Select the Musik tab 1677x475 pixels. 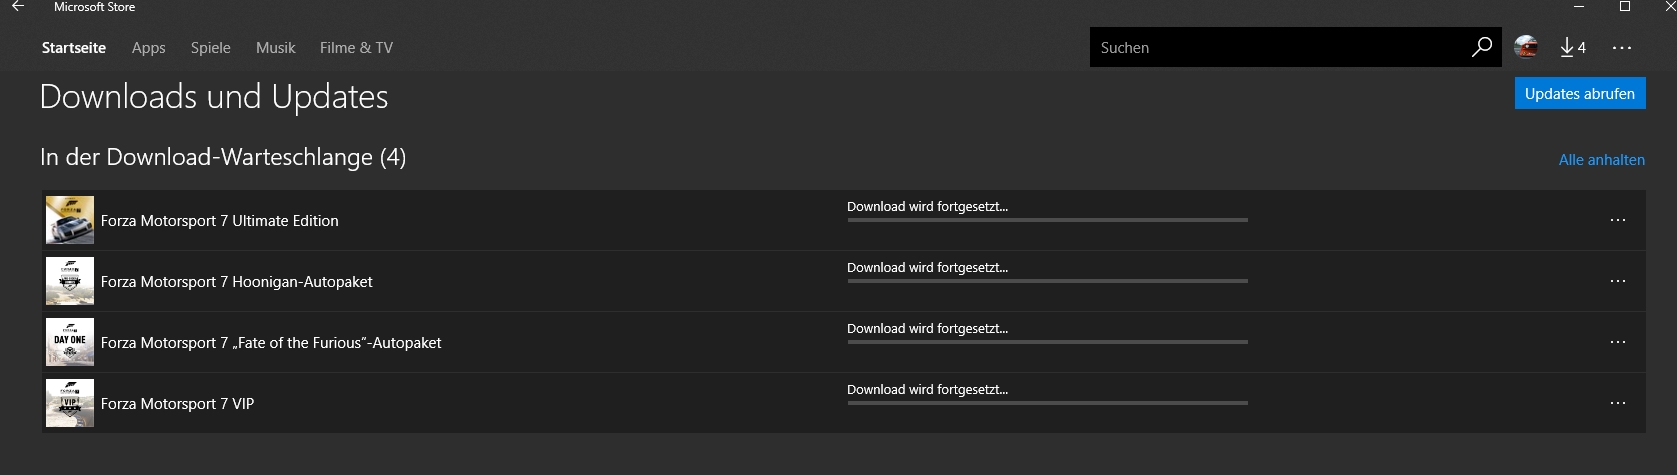(x=276, y=48)
